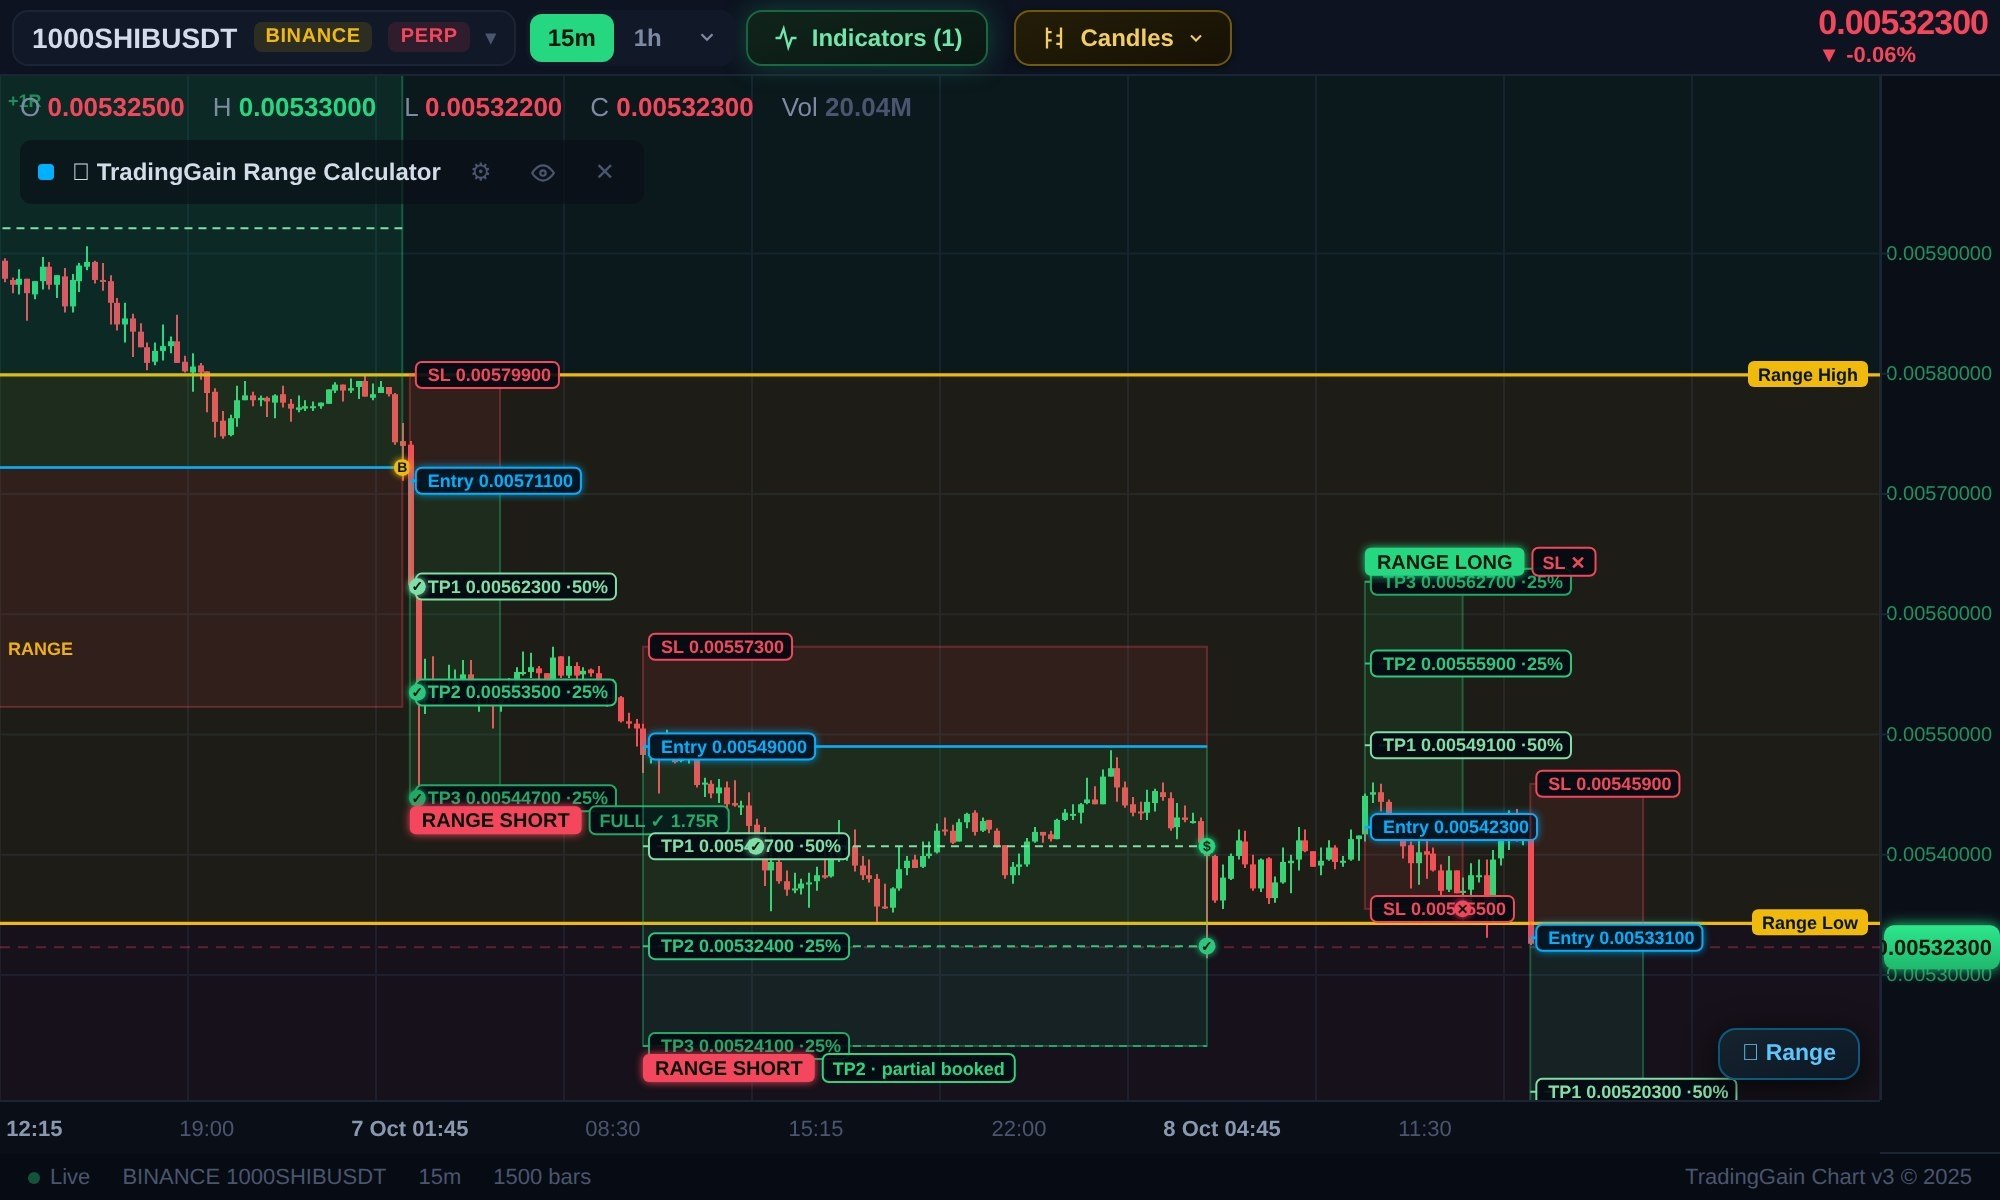Screen dimensions: 2000x1200
Task: Remove Range Calculator indicator with the X
Action: click(x=604, y=172)
